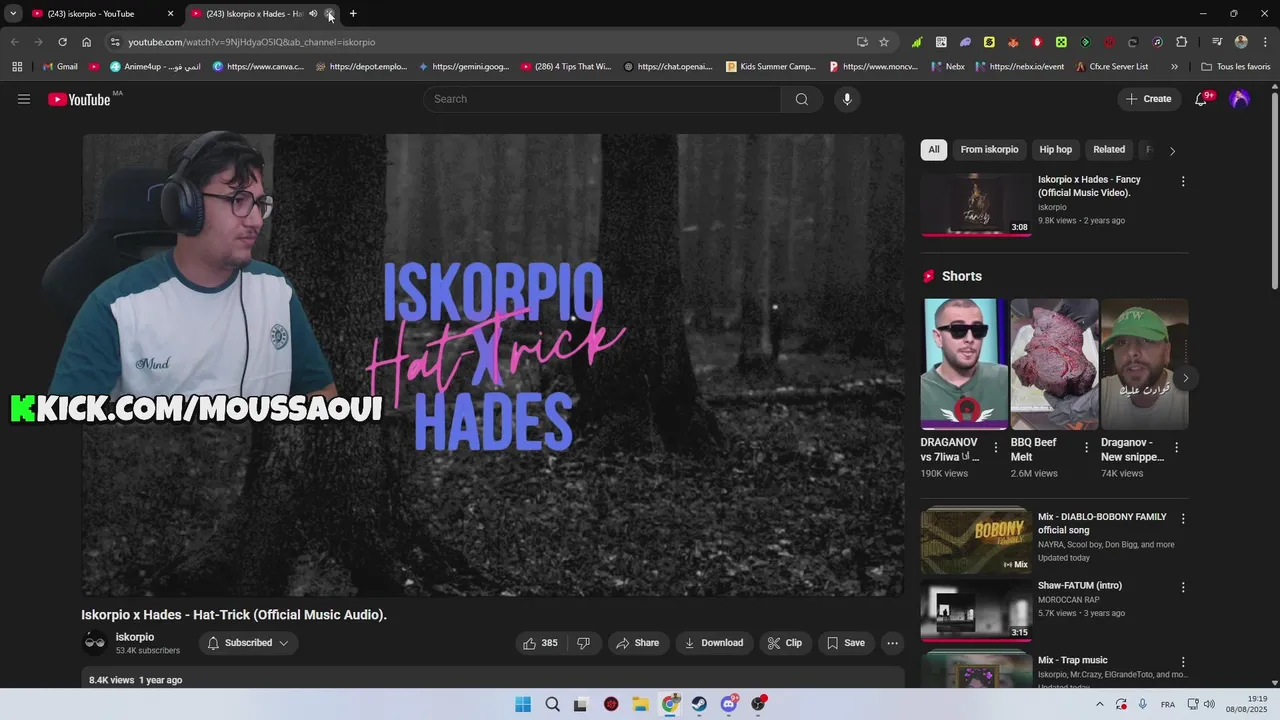
Task: Open options for the BBQ Beef Melt short
Action: click(1086, 448)
